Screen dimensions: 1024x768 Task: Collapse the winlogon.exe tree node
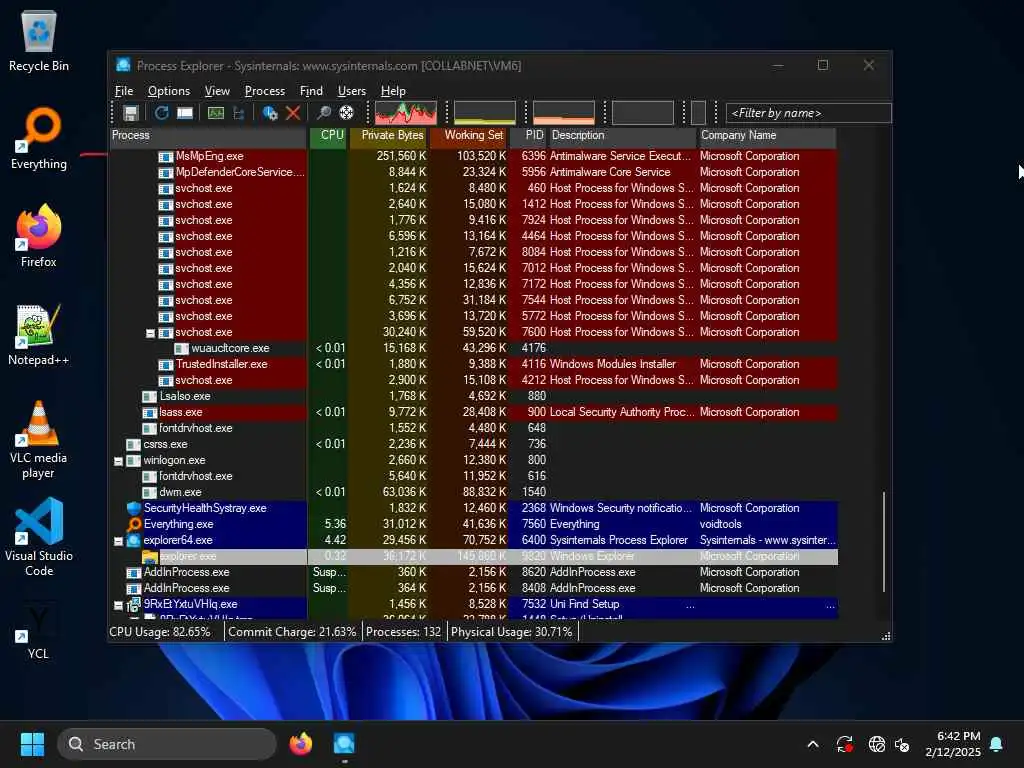118,461
